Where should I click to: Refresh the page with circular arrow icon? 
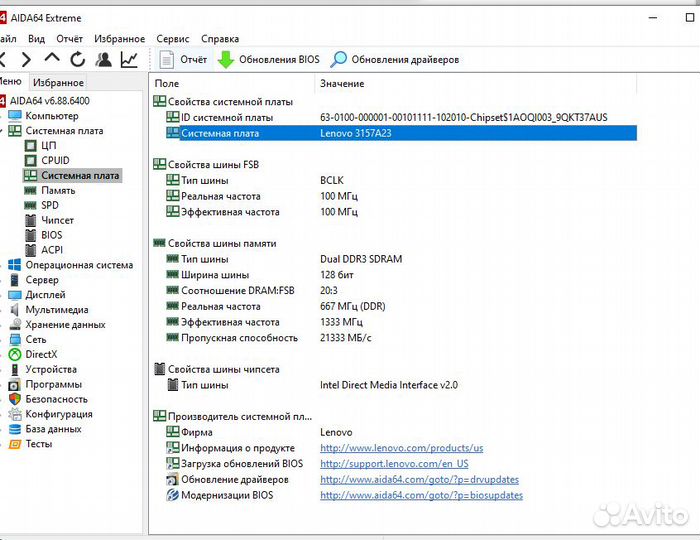tap(78, 59)
